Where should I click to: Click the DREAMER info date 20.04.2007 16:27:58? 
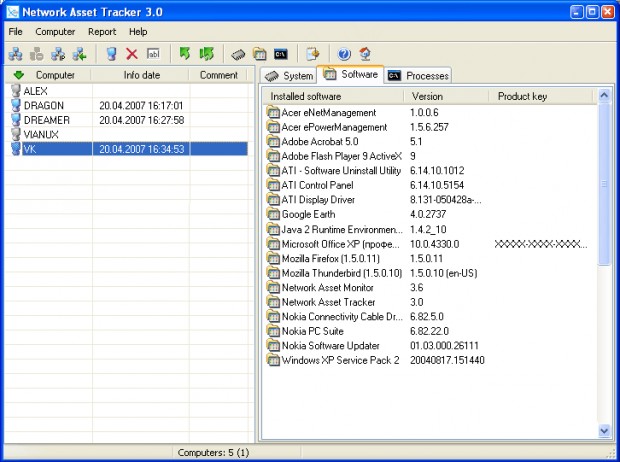click(142, 120)
